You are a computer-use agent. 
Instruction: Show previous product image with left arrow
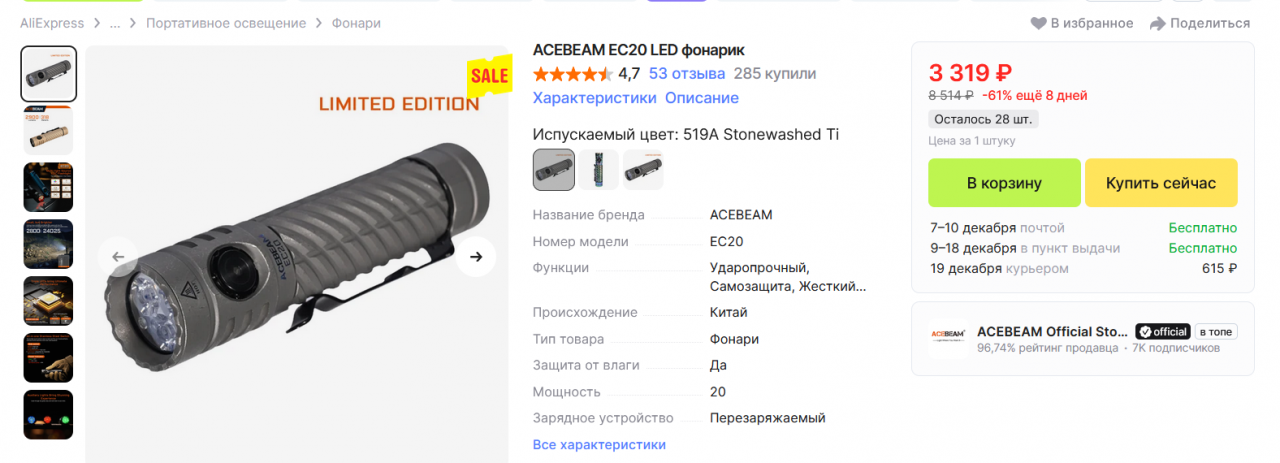click(118, 257)
